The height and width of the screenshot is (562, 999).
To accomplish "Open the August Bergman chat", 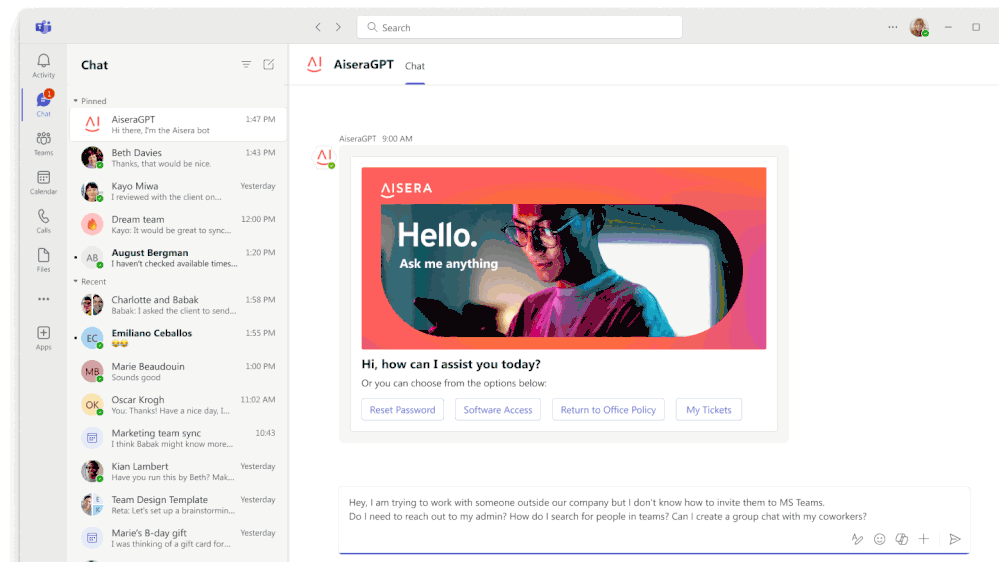I will pos(178,257).
